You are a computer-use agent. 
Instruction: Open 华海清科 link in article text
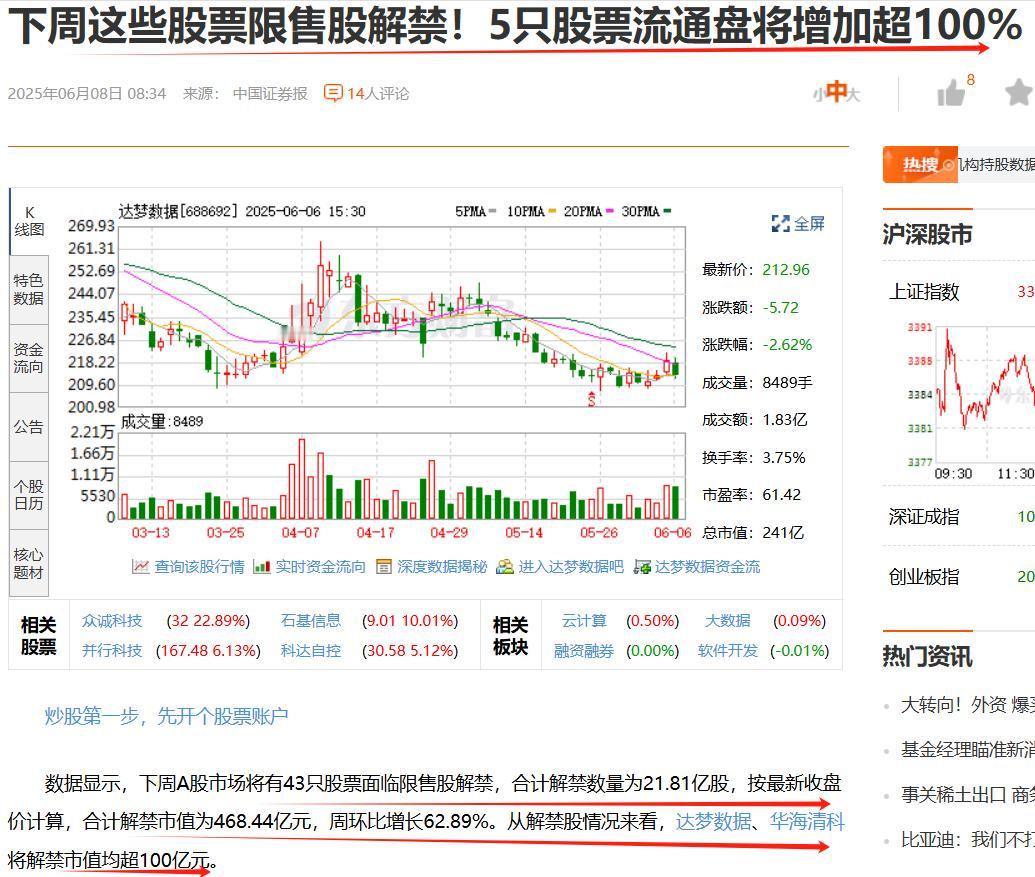(x=807, y=822)
